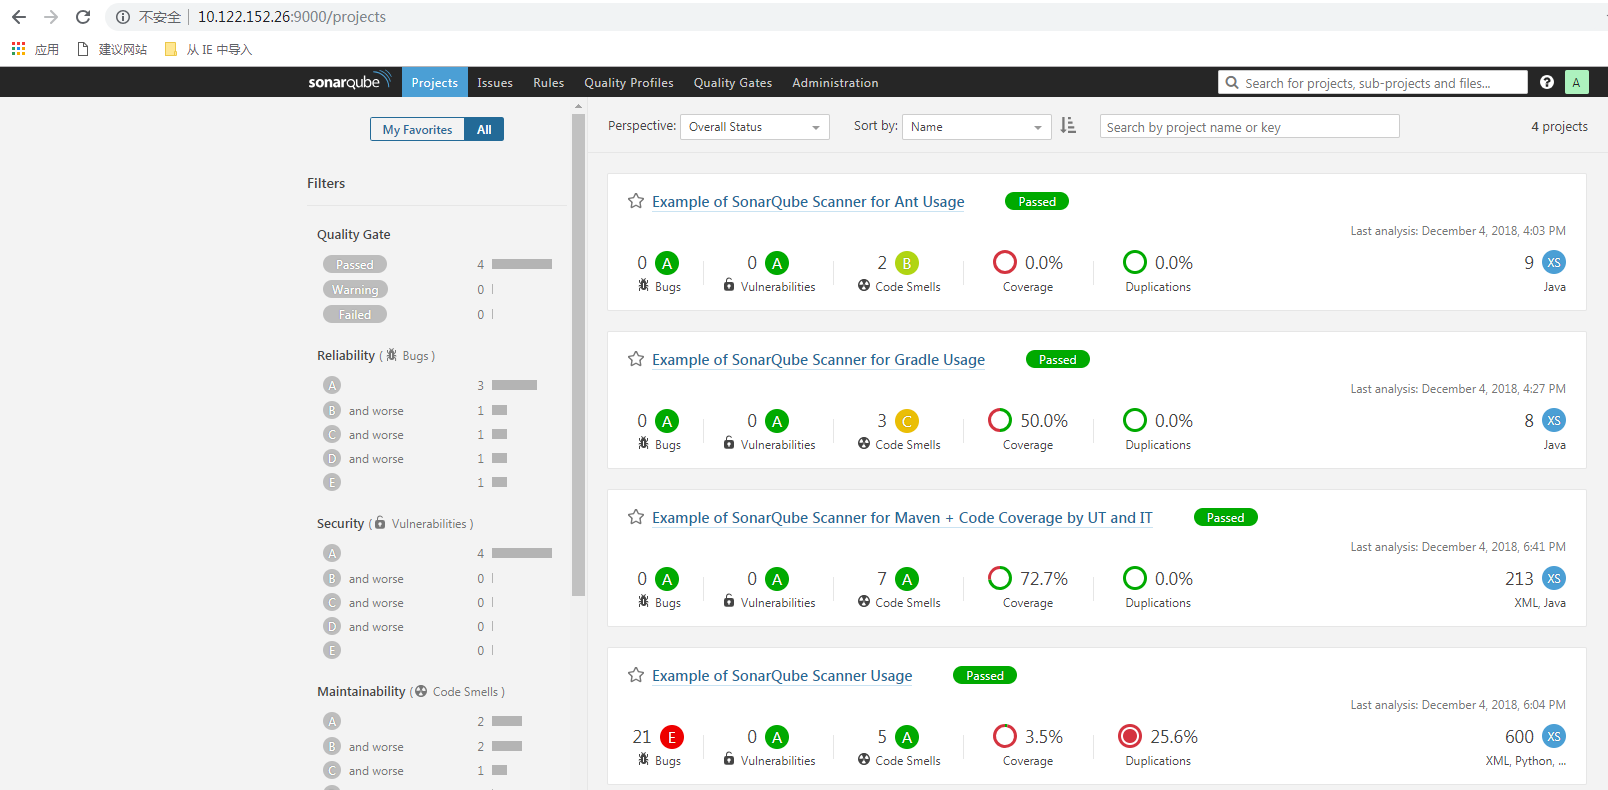The width and height of the screenshot is (1608, 790).
Task: Open Example of SonarQube Scanner for Gradle Usage
Action: click(x=818, y=359)
